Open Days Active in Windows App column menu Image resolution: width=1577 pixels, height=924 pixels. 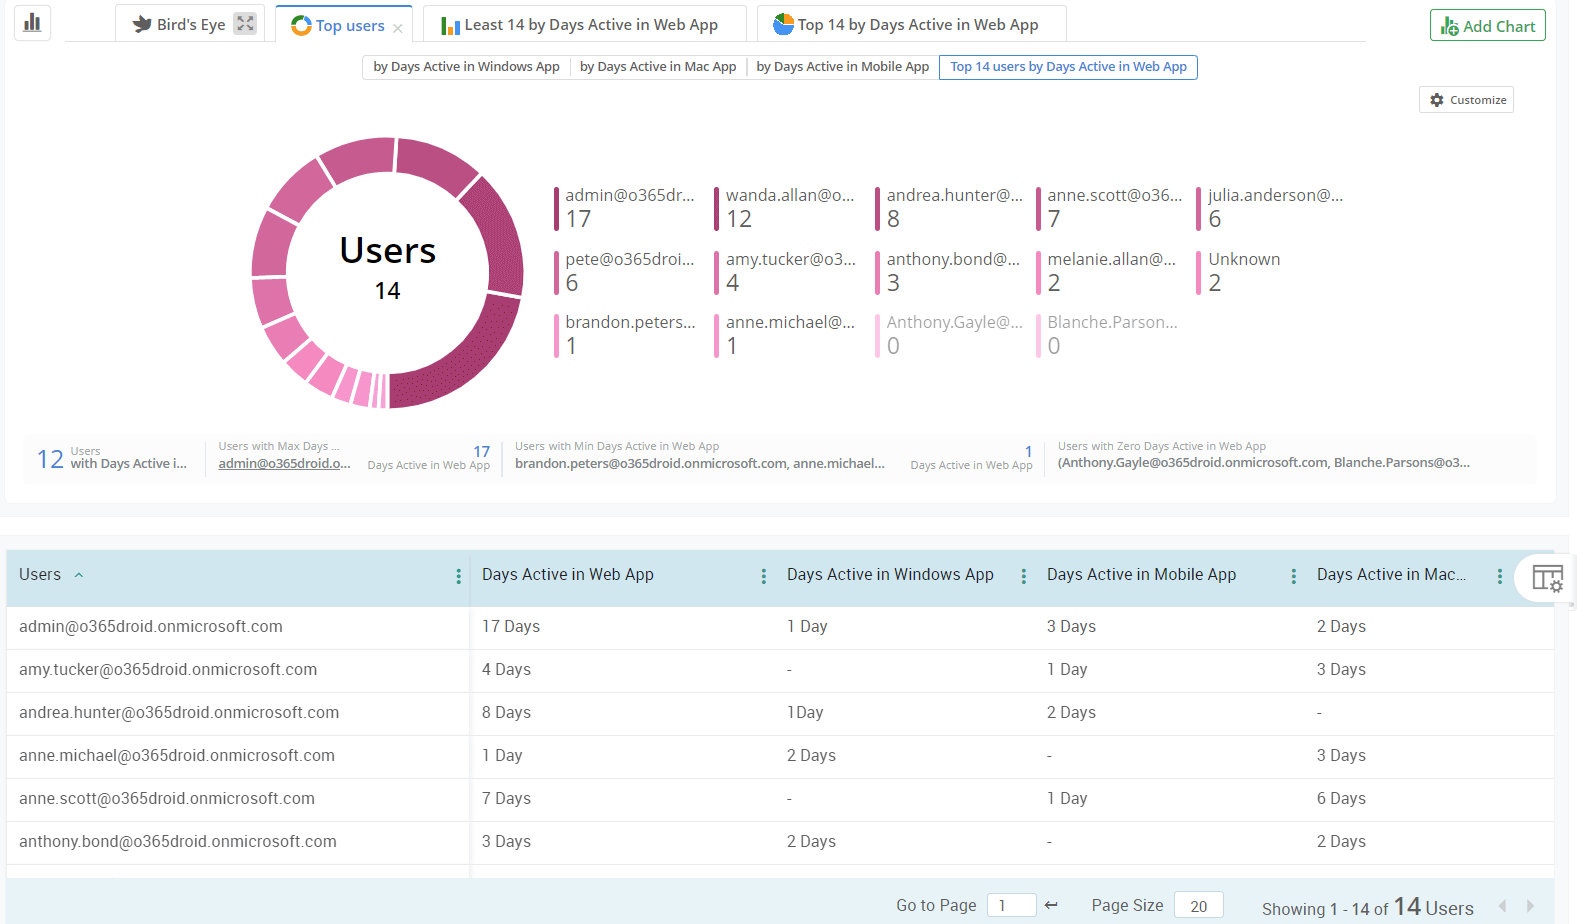(1023, 576)
